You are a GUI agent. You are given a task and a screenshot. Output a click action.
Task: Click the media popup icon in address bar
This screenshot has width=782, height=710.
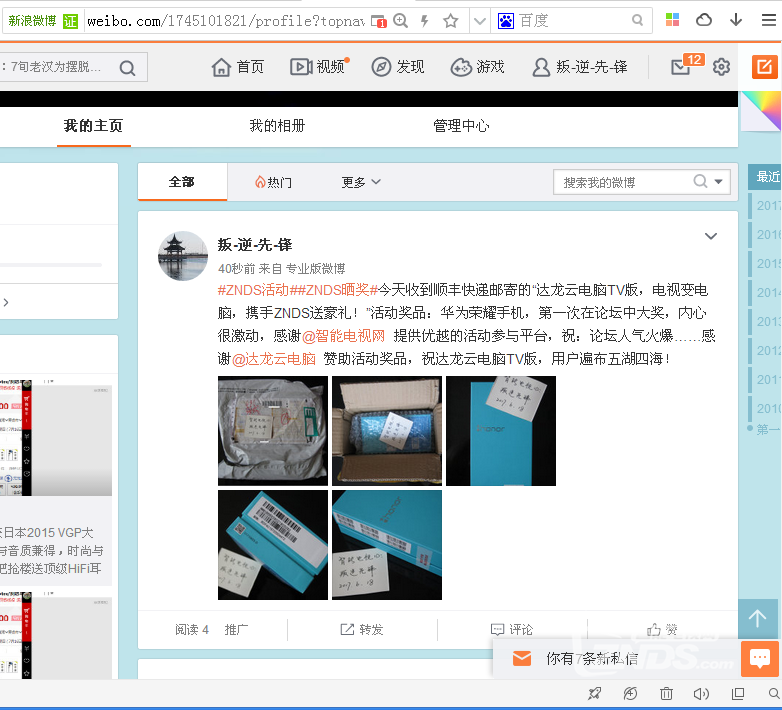[x=379, y=21]
